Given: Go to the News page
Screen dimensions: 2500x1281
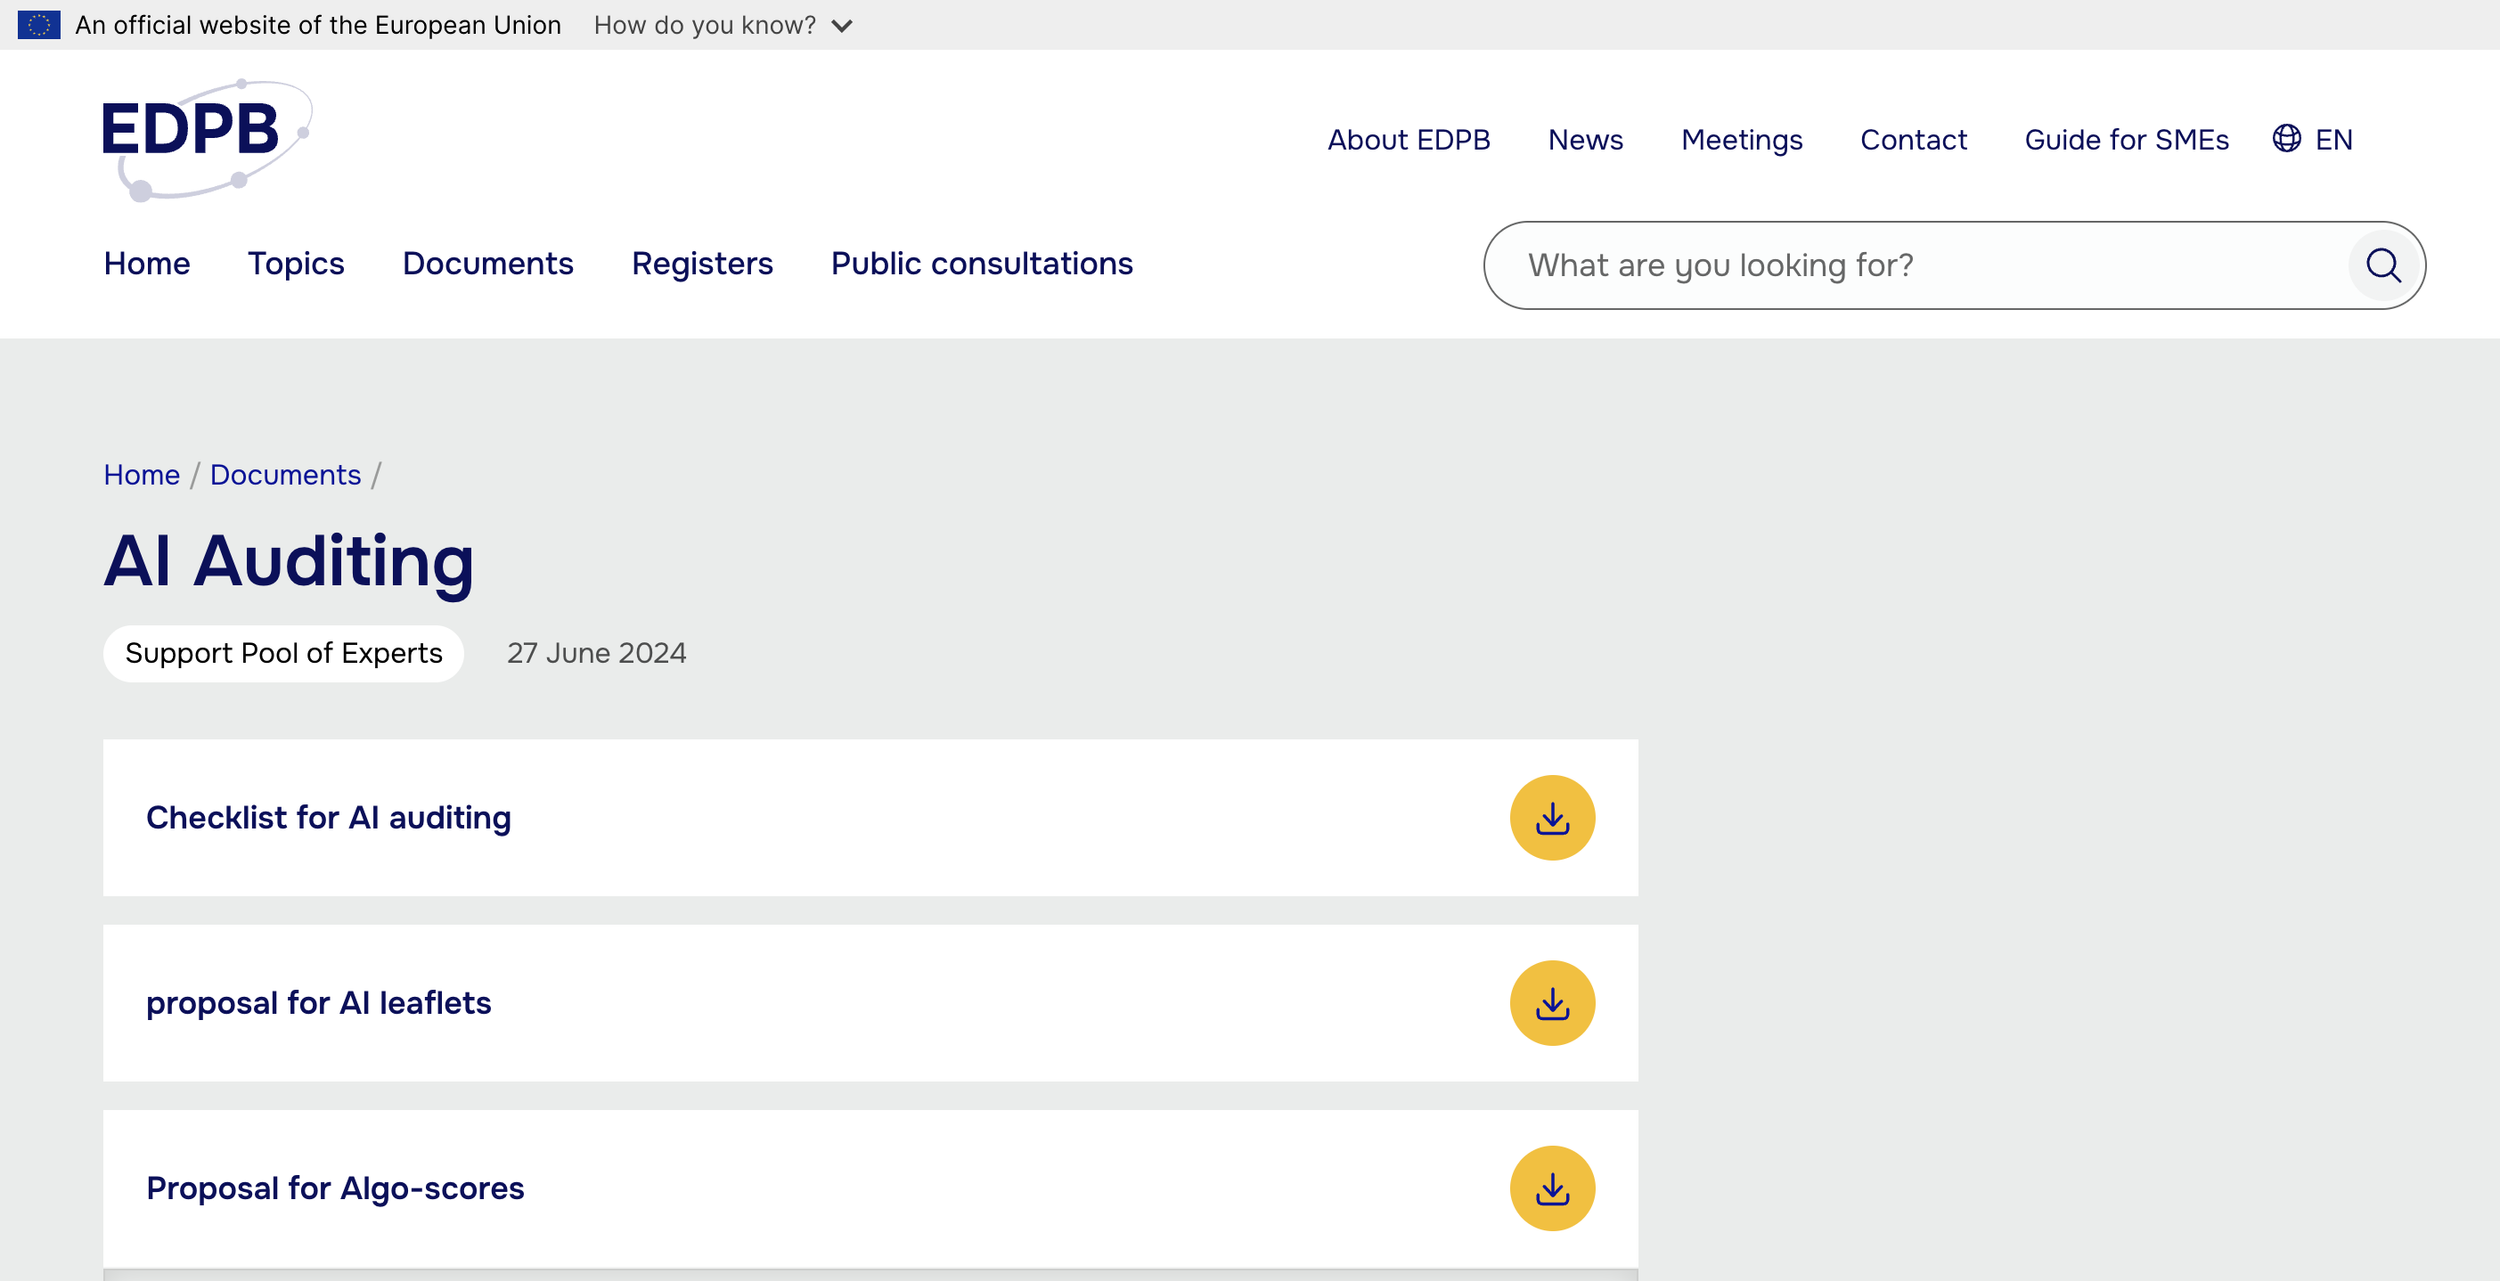Looking at the screenshot, I should pyautogui.click(x=1585, y=140).
